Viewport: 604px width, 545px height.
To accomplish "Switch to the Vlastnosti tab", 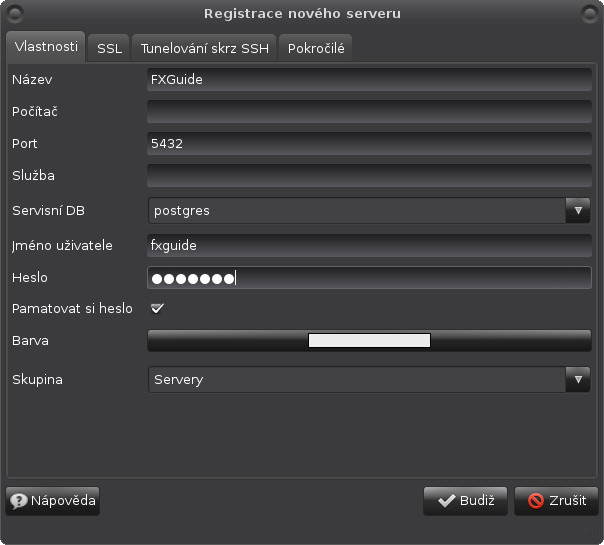I will [45, 47].
